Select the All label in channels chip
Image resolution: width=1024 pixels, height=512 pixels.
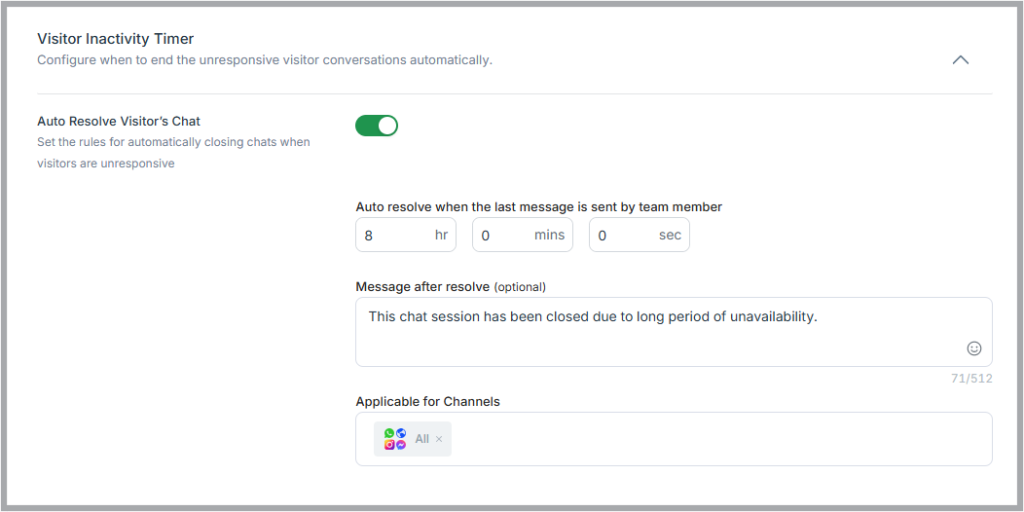click(422, 439)
